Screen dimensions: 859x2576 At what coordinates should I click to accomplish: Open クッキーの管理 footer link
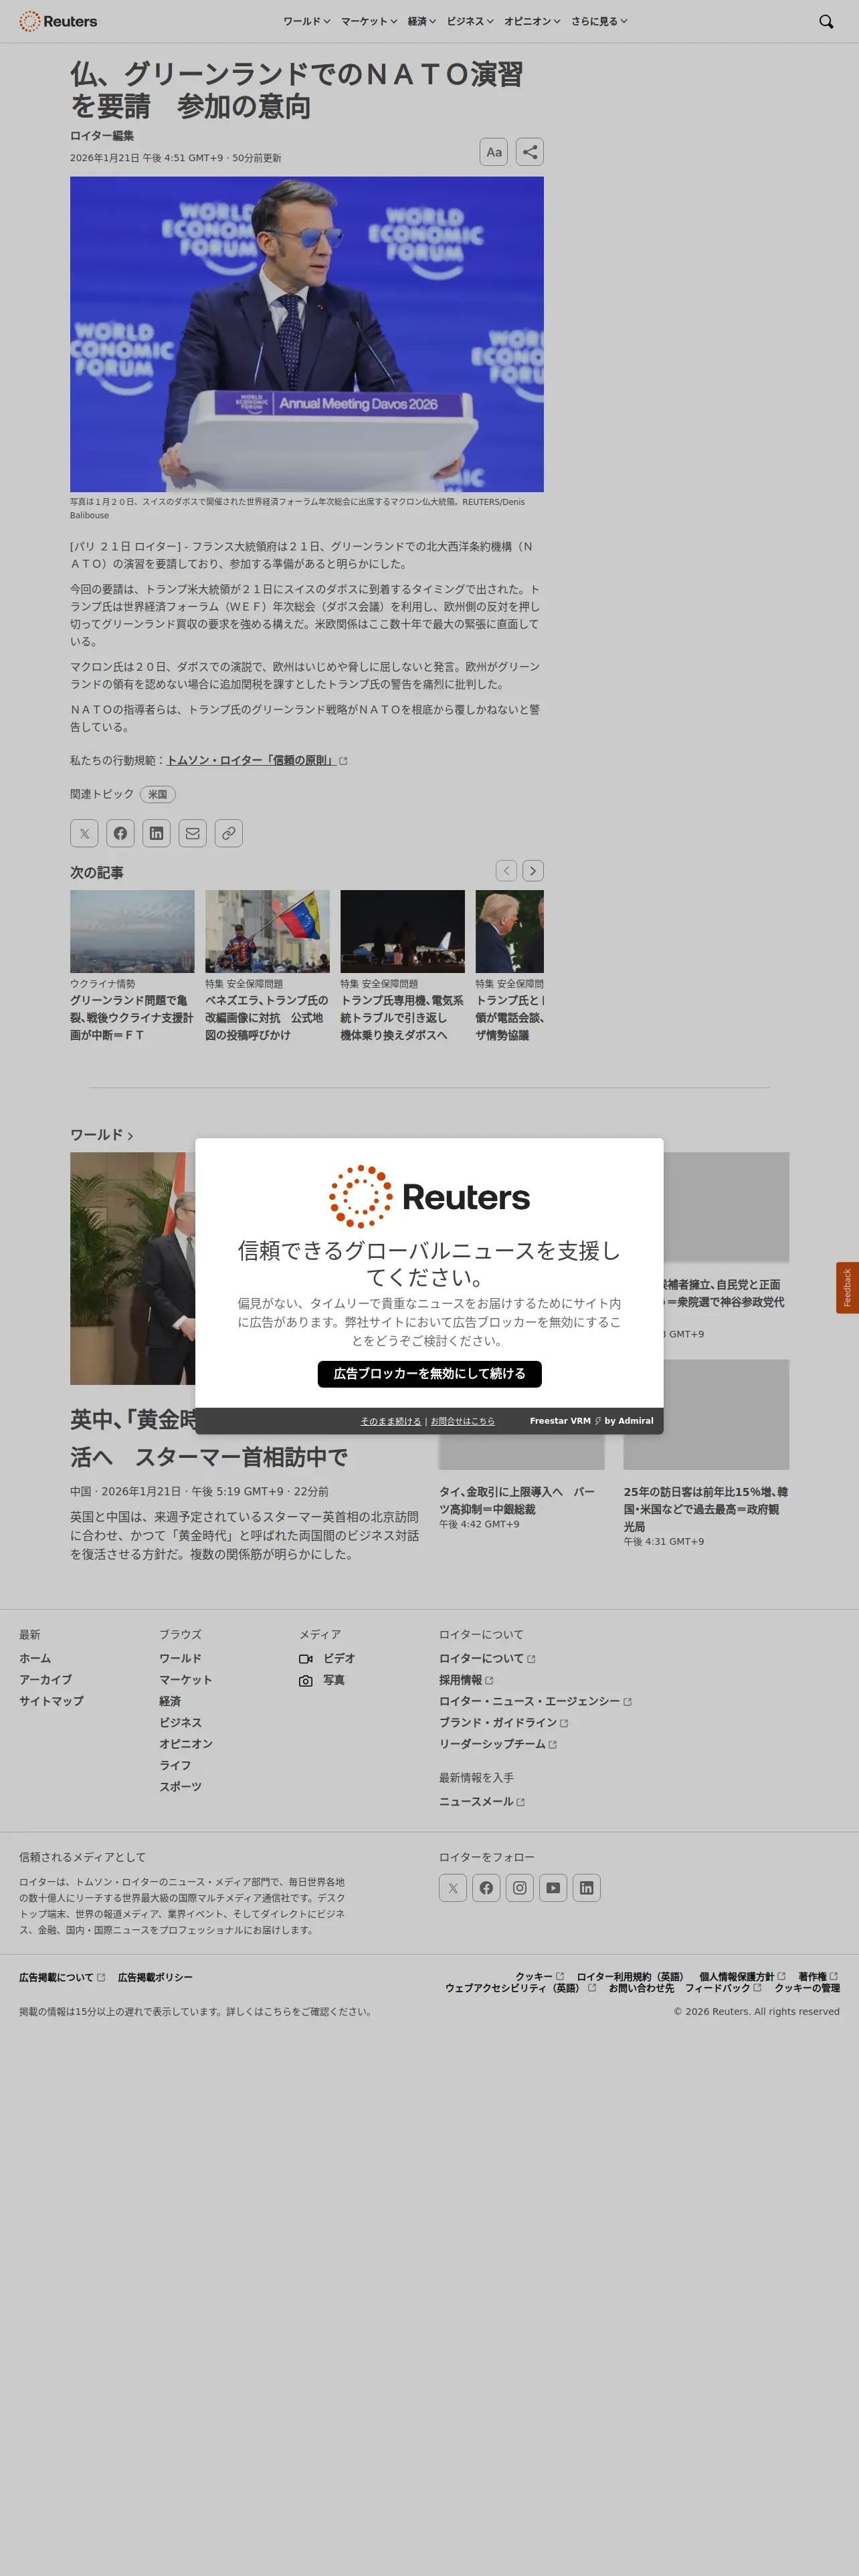point(807,1989)
